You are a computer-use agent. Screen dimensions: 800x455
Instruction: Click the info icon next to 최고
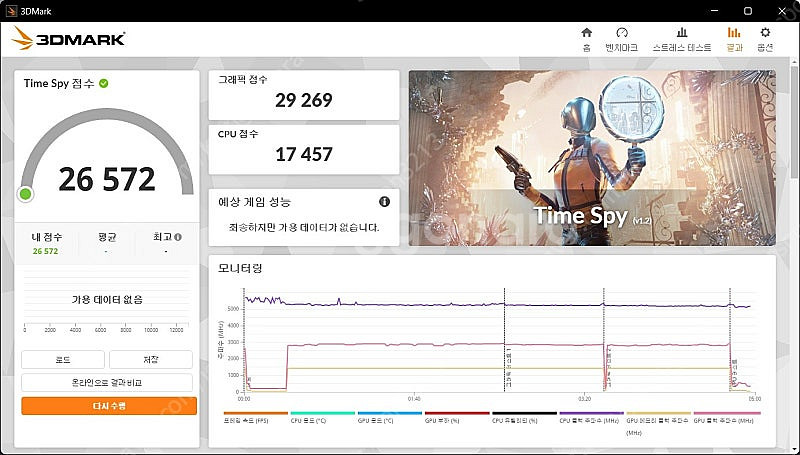pos(178,237)
